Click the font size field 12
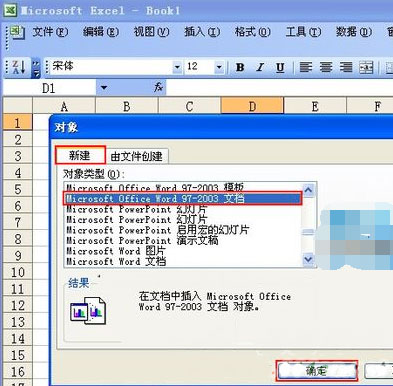Viewport: 393px width, 386px height. [199, 67]
